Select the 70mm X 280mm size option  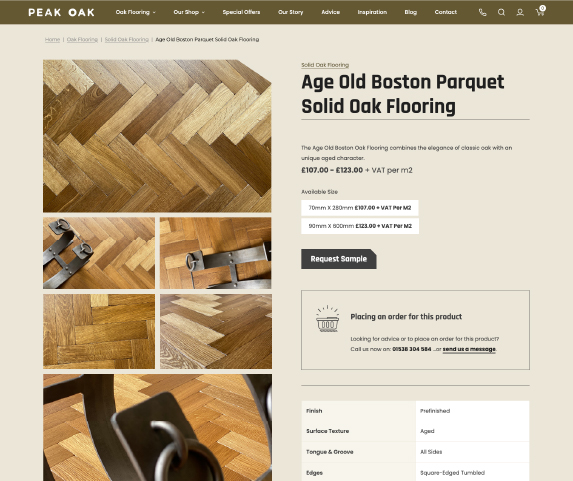coord(360,208)
